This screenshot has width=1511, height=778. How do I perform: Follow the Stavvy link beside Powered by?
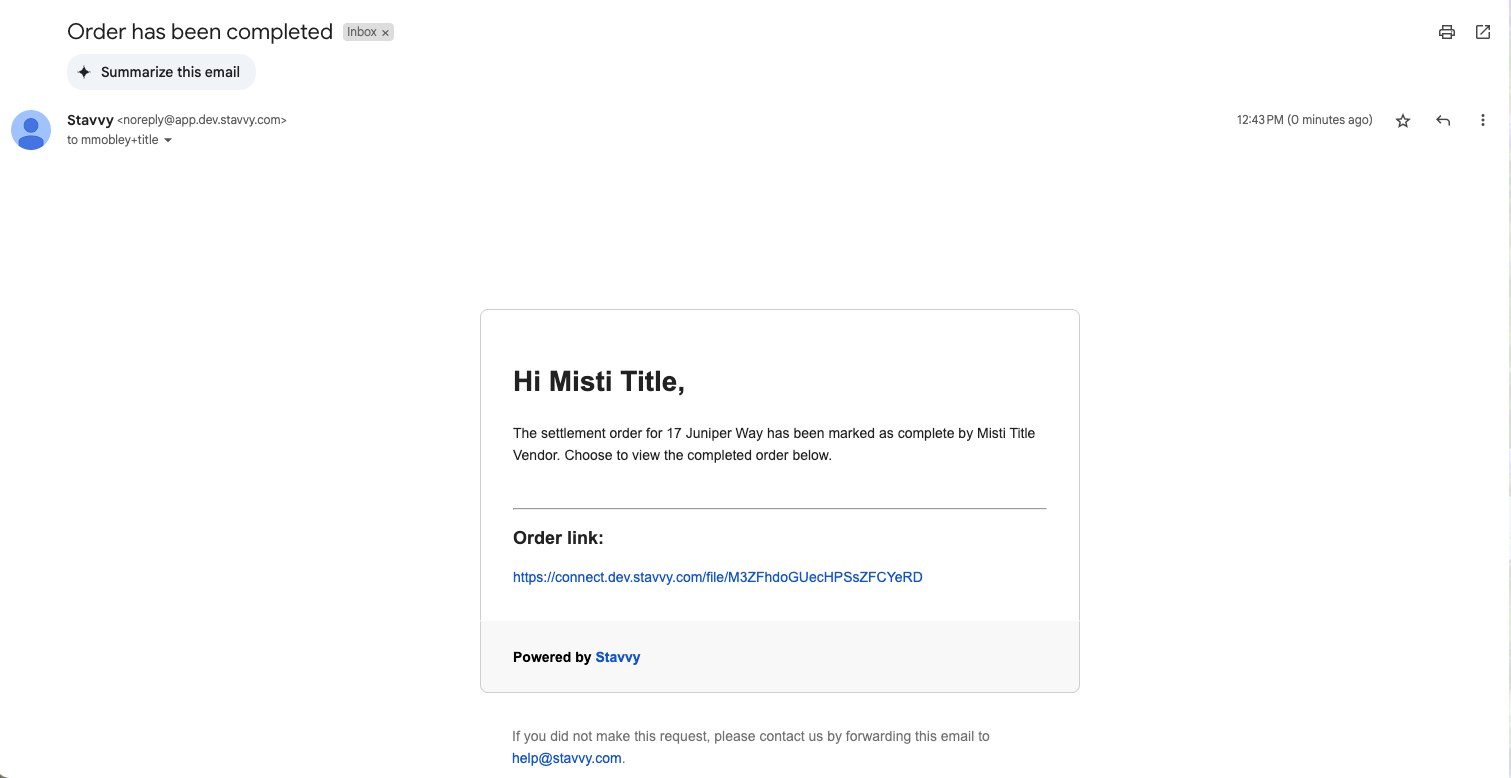point(617,657)
